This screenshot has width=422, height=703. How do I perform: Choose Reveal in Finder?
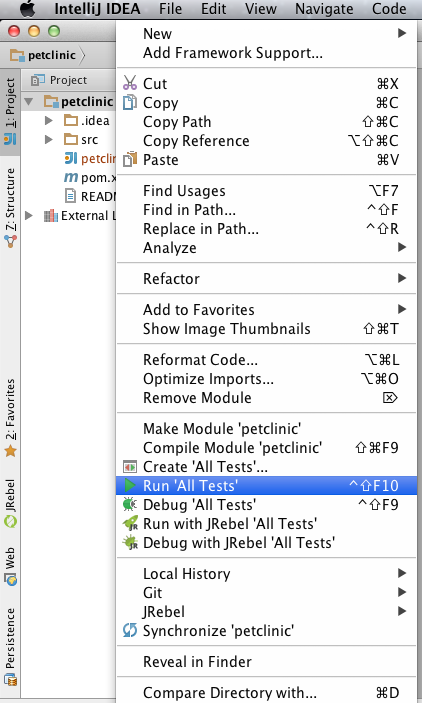266,661
